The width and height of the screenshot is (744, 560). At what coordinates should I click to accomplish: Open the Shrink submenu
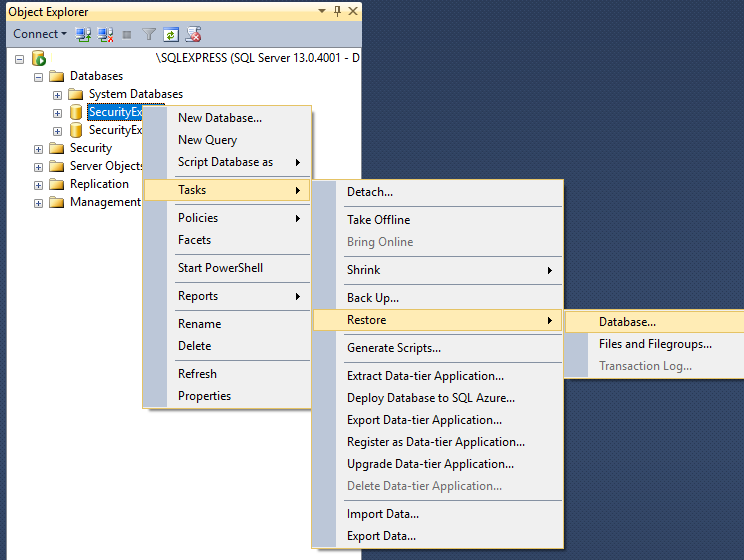437,270
